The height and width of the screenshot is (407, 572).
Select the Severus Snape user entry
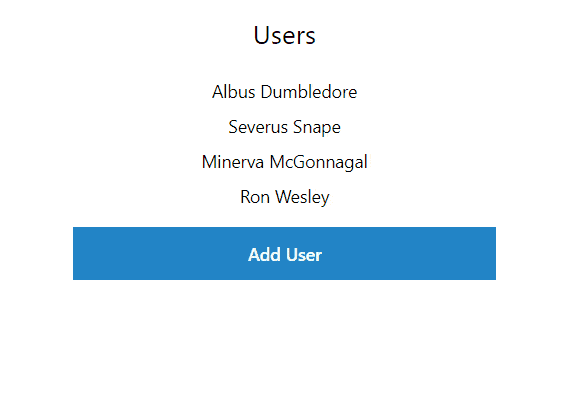[x=285, y=127]
